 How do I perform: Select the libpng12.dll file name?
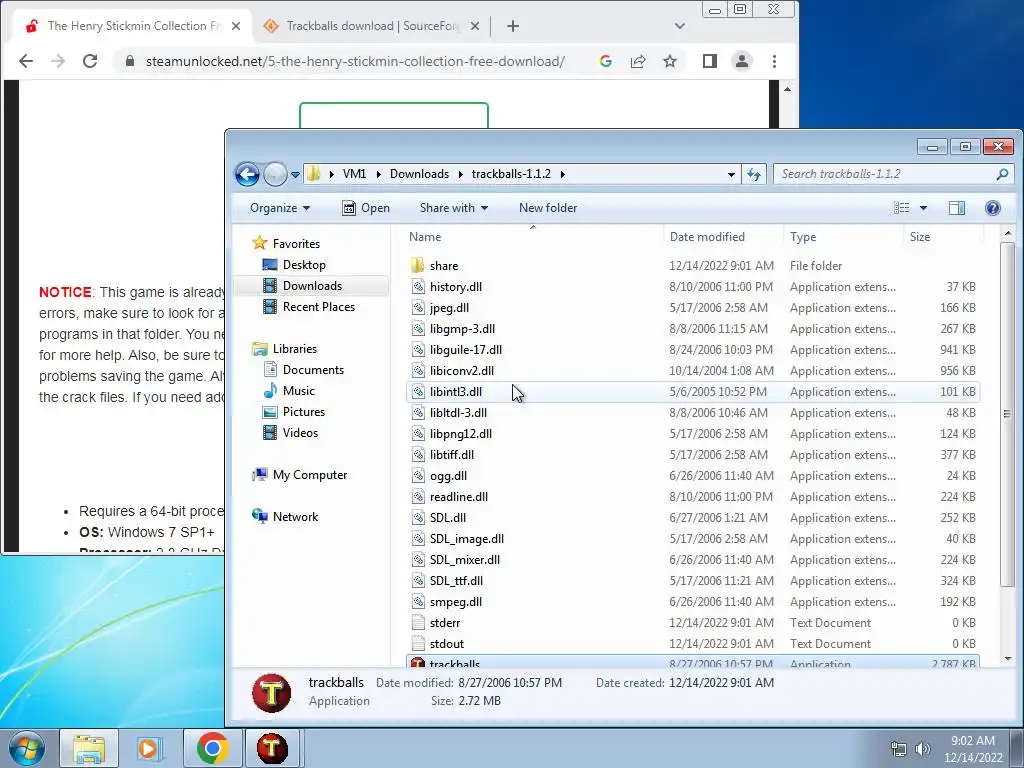pos(460,434)
